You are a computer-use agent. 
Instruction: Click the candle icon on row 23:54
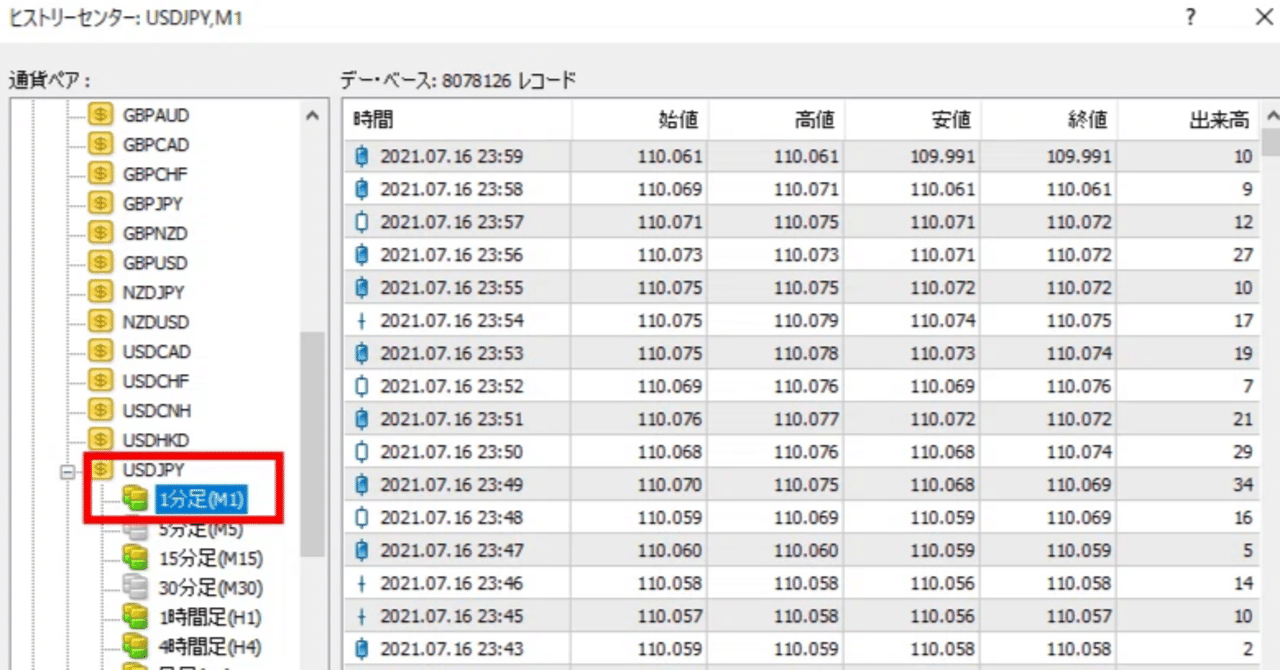pos(362,321)
